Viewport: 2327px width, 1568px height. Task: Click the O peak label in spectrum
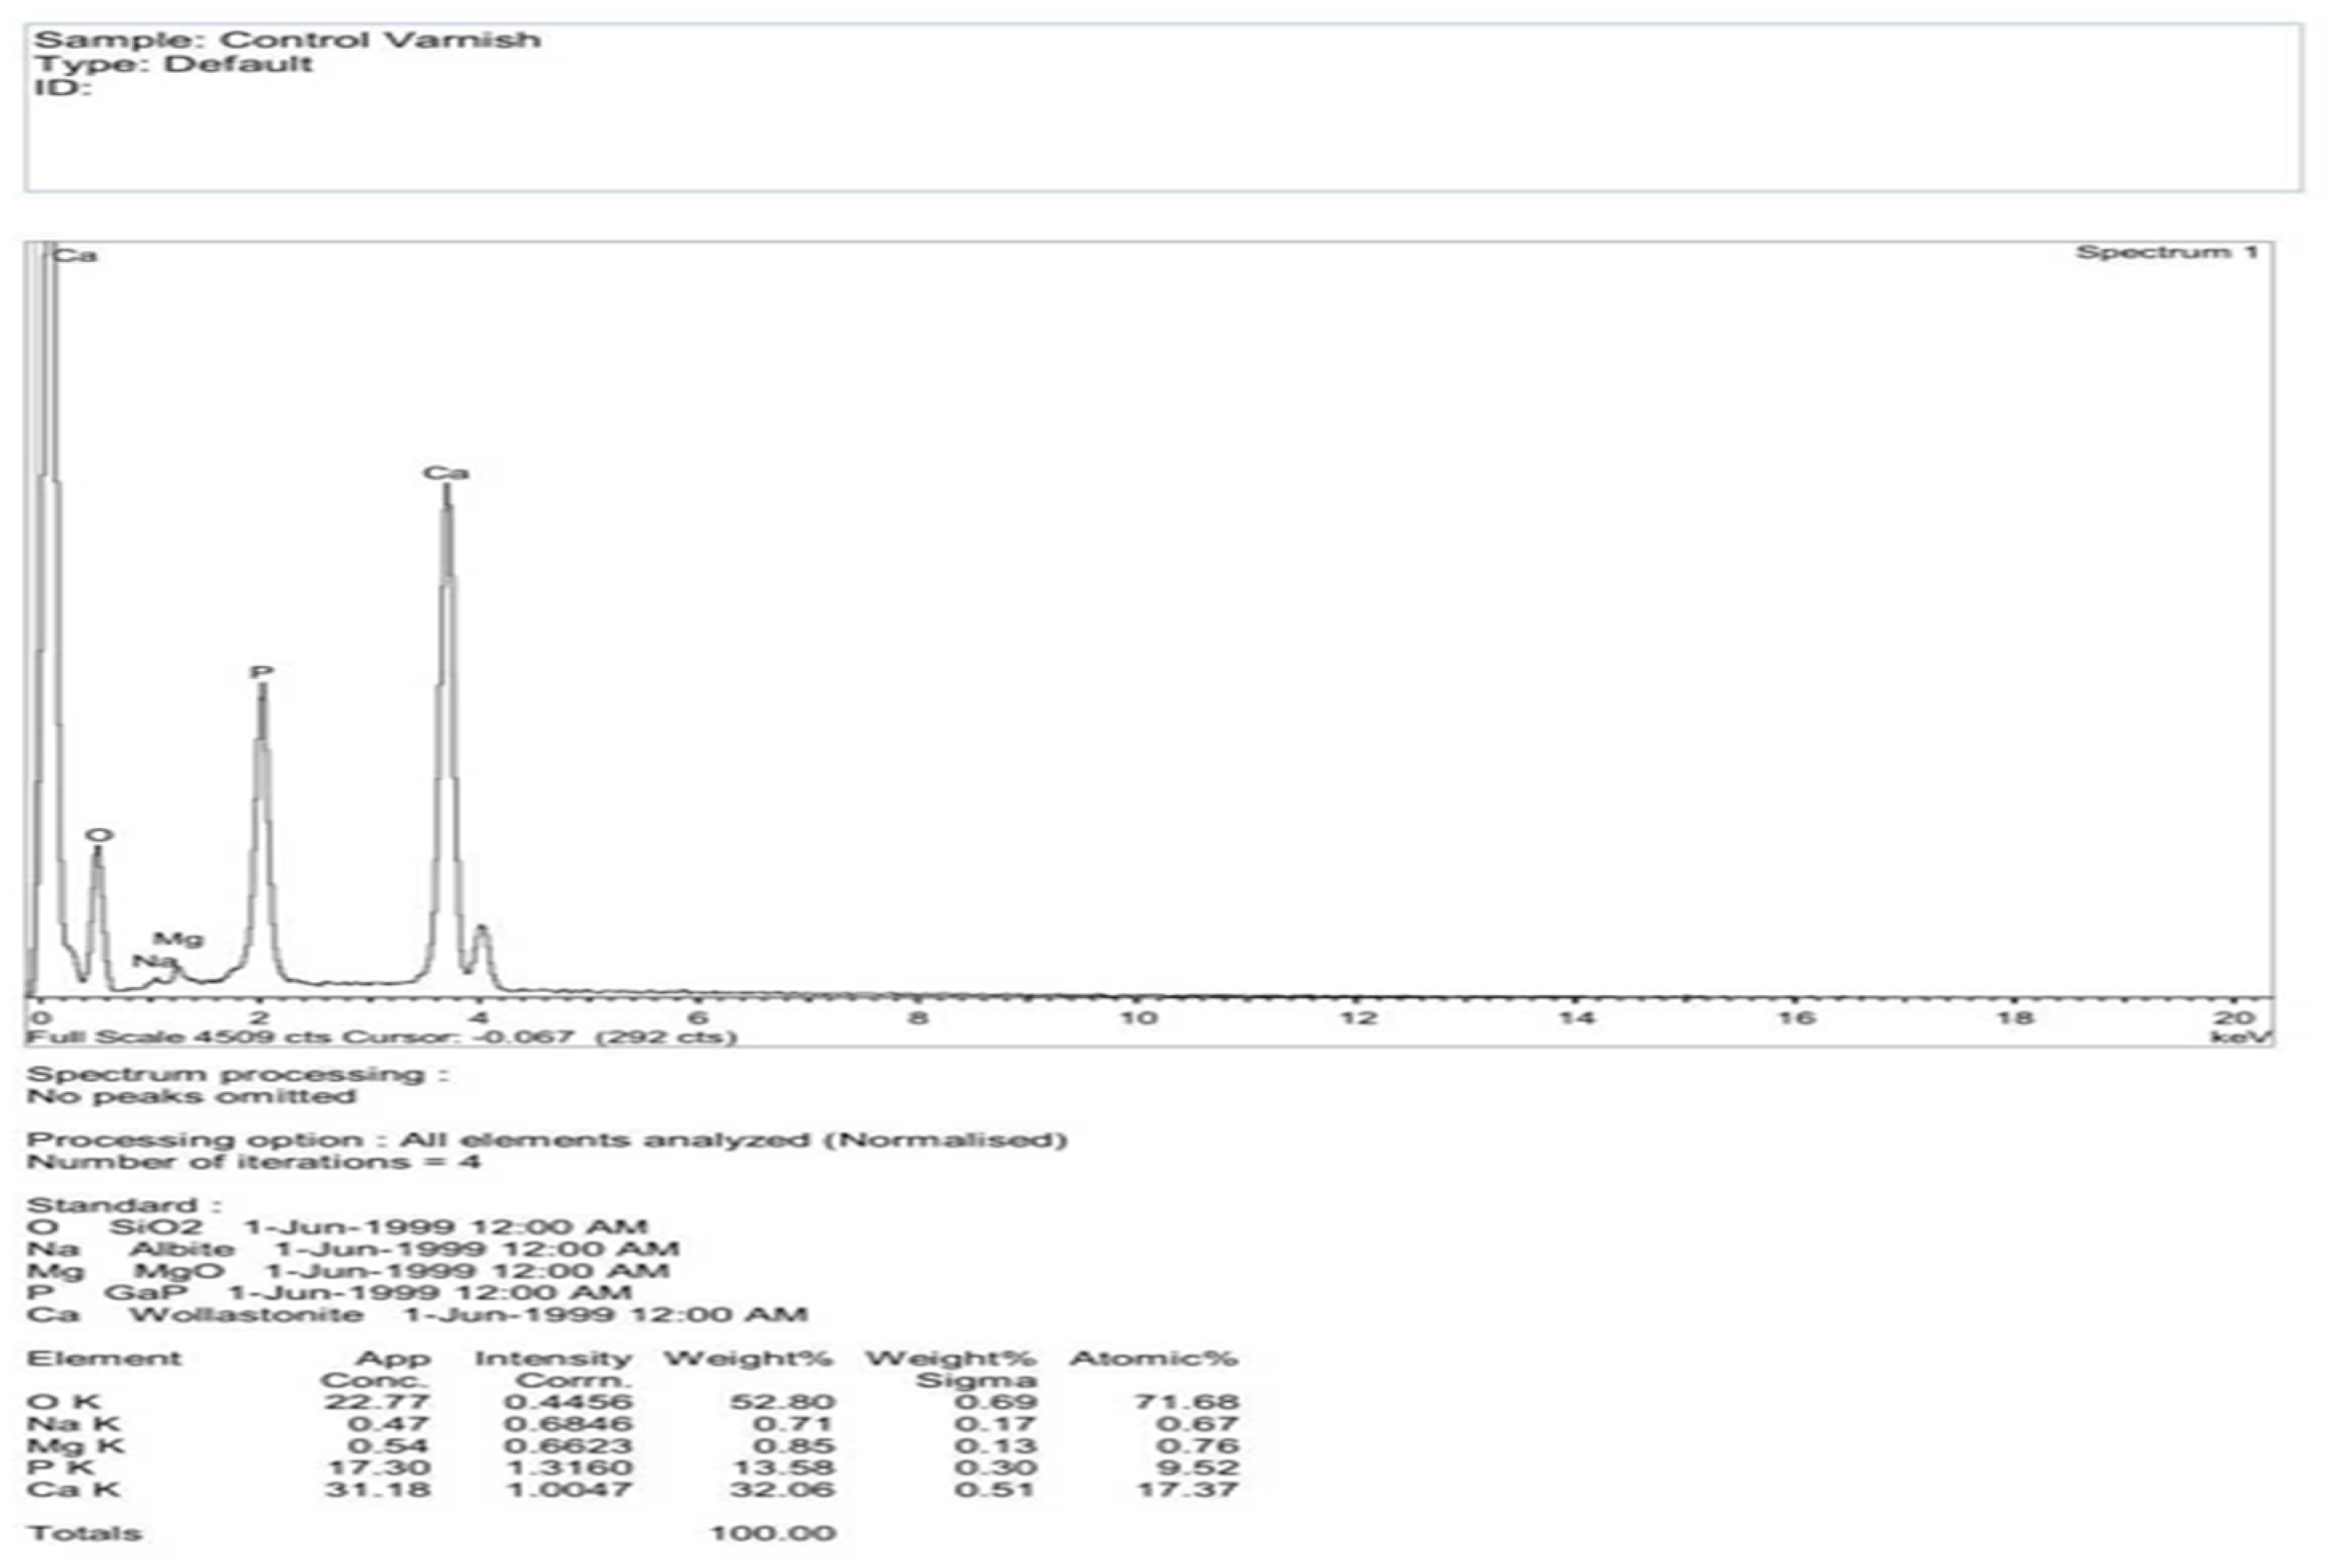pos(98,835)
